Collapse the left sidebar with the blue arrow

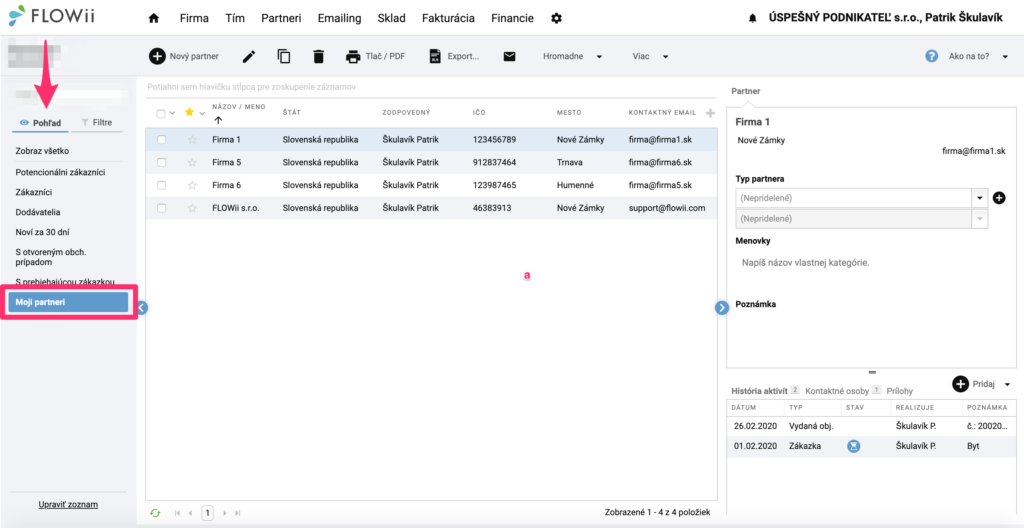point(143,308)
